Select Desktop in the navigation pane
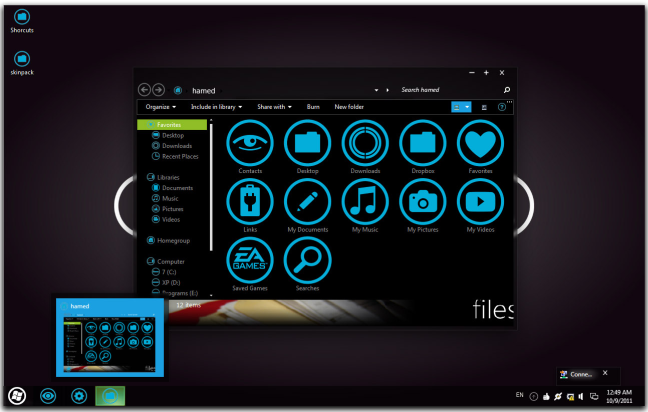Screen dimensions: 648x412 (x=168, y=135)
